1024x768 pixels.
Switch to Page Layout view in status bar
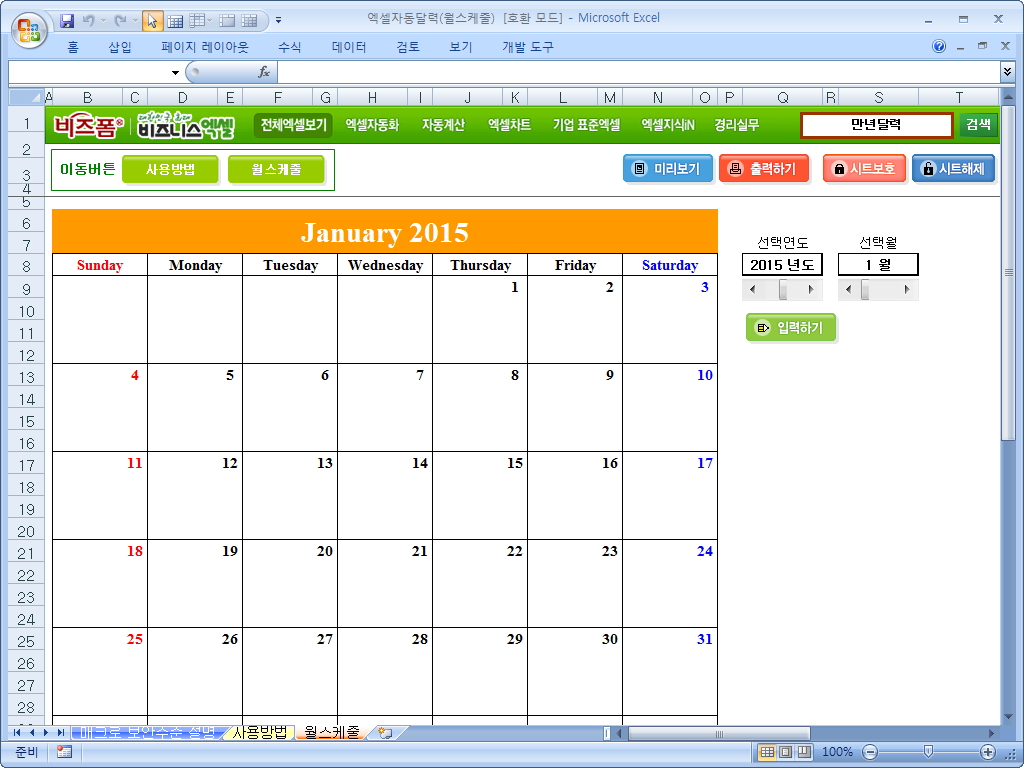coord(786,752)
